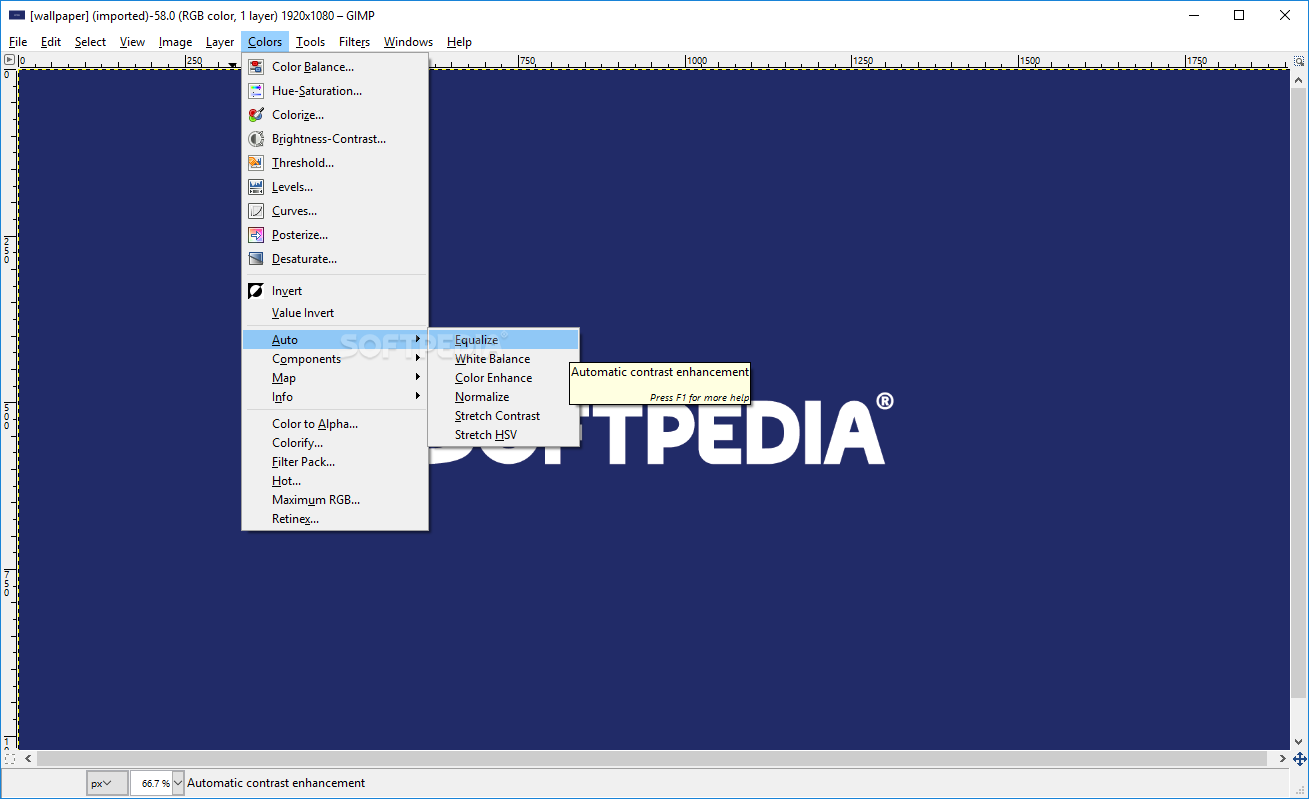Viewport: 1309px width, 799px height.
Task: Click the Hue-Saturation icon
Action: 256,91
